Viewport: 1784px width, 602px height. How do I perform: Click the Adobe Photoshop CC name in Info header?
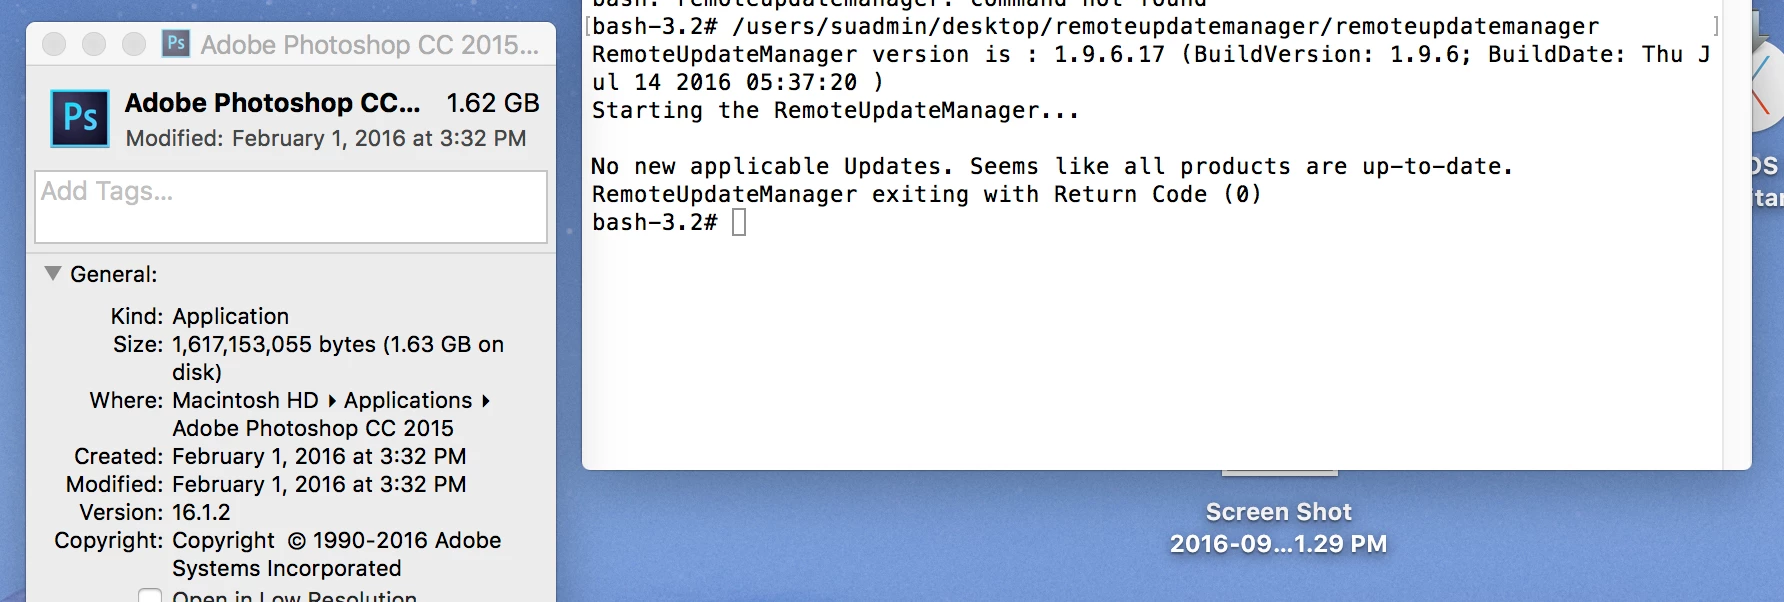click(x=272, y=103)
